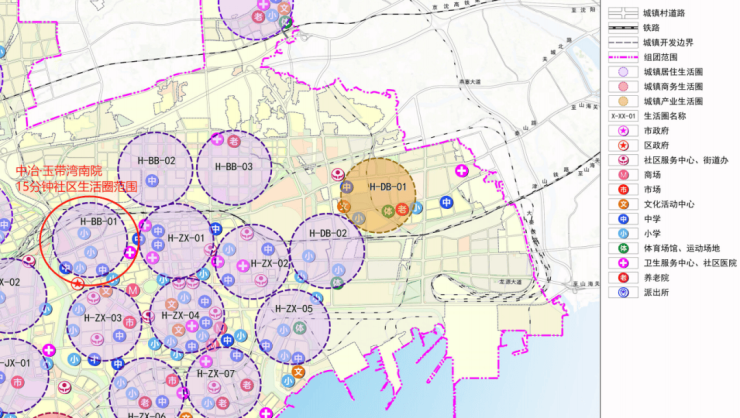Click the M mall icon above H-ZX-04
The image size is (740, 418).
[133, 290]
